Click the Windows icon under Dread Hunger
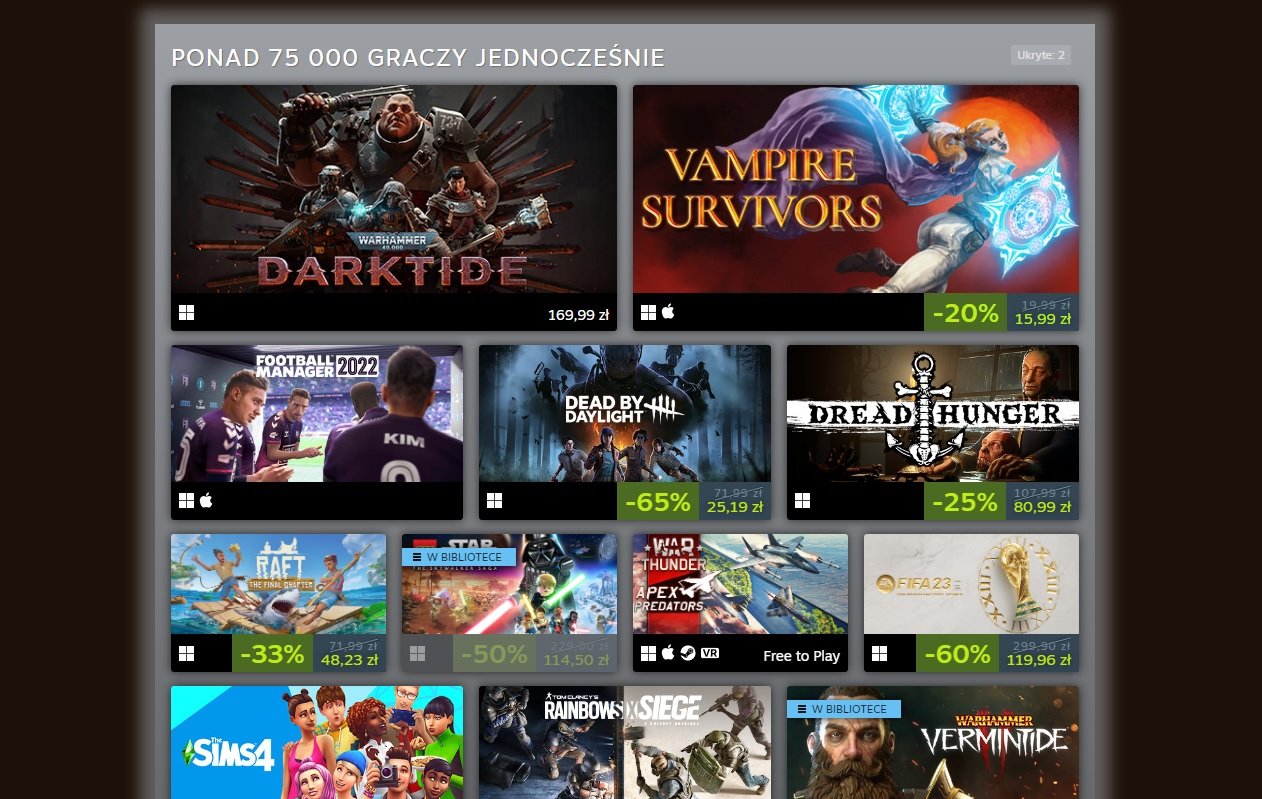 pos(802,500)
